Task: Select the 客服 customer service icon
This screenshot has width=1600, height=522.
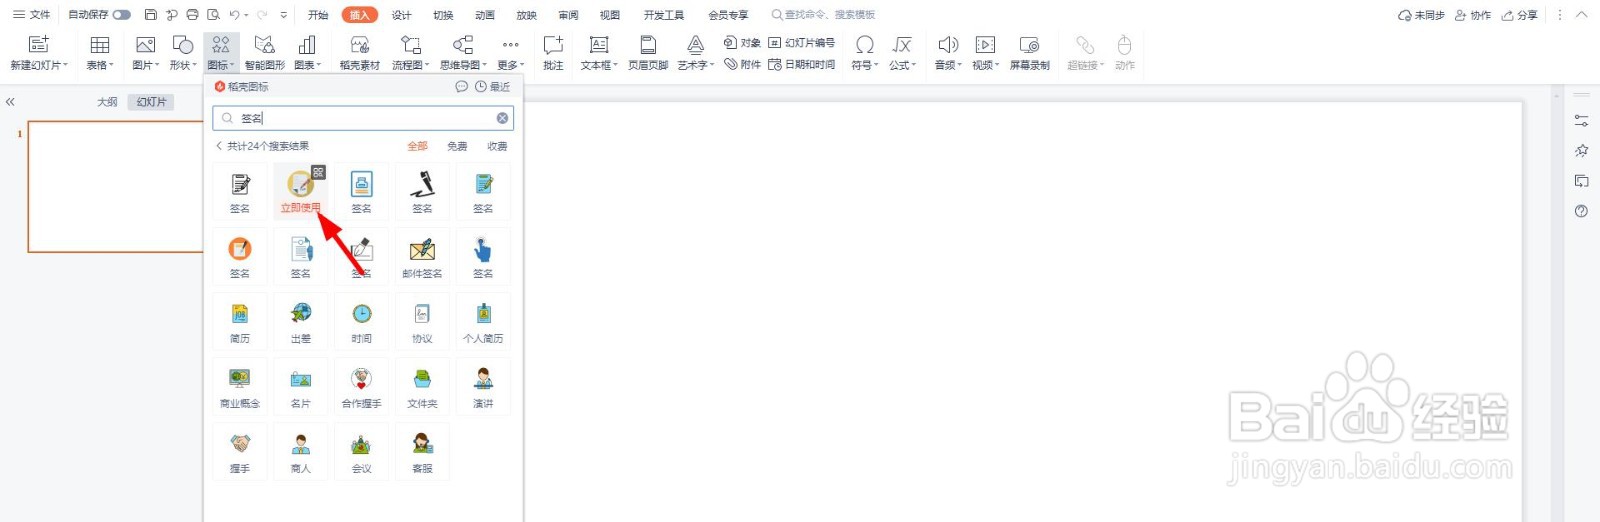Action: [x=422, y=451]
